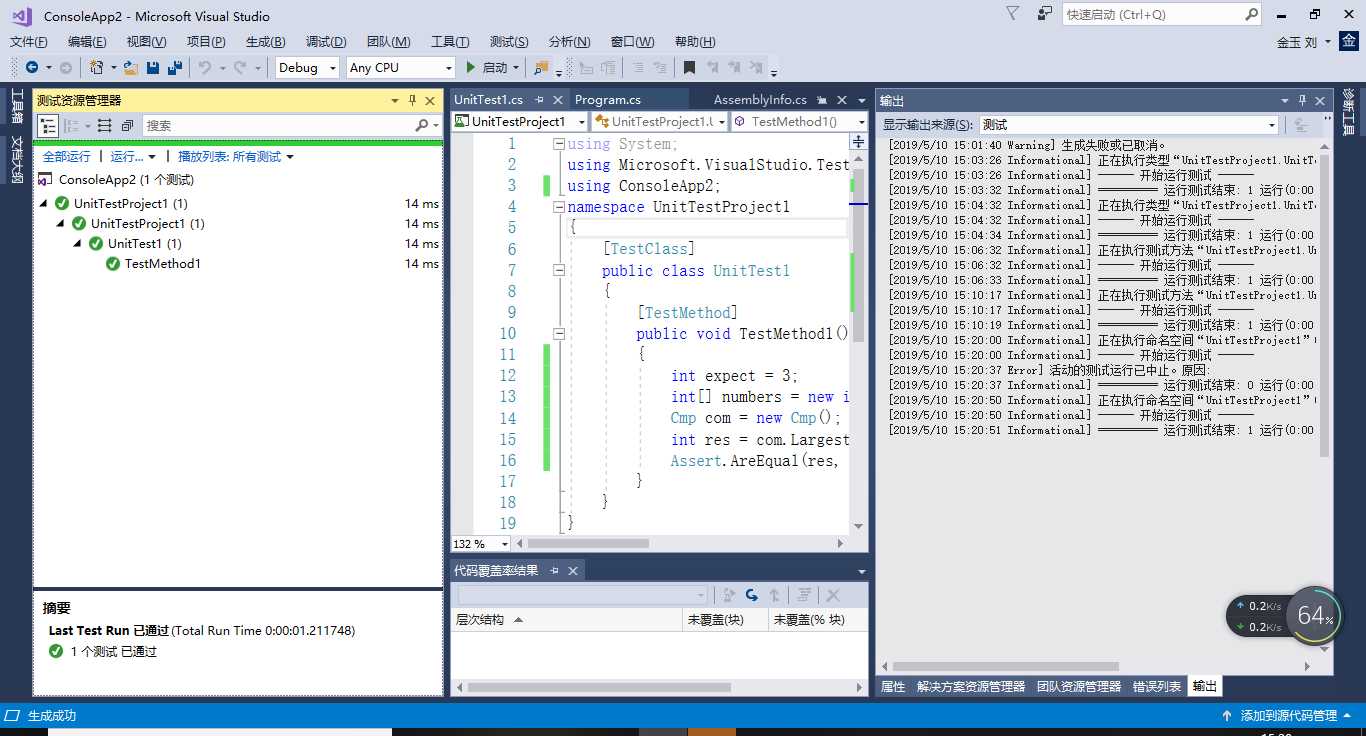Collapse the top UnitTestProject1 tree node

pos(44,204)
